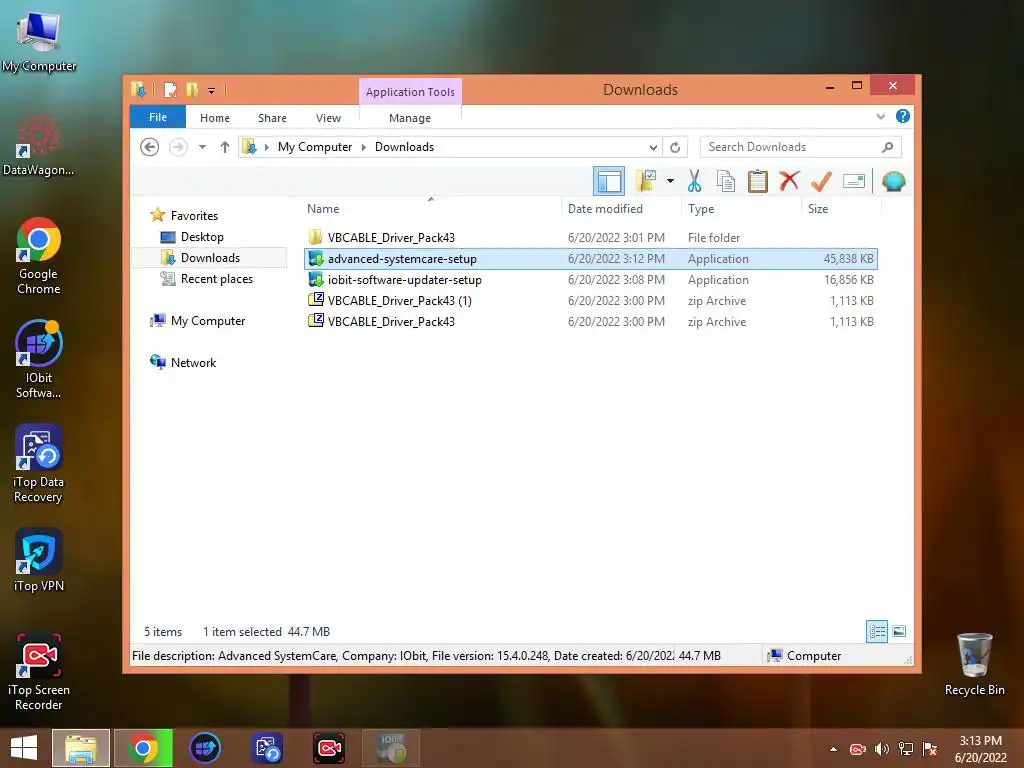Open the iTop Screen Recorder desktop shortcut
This screenshot has width=1024, height=768.
click(39, 672)
